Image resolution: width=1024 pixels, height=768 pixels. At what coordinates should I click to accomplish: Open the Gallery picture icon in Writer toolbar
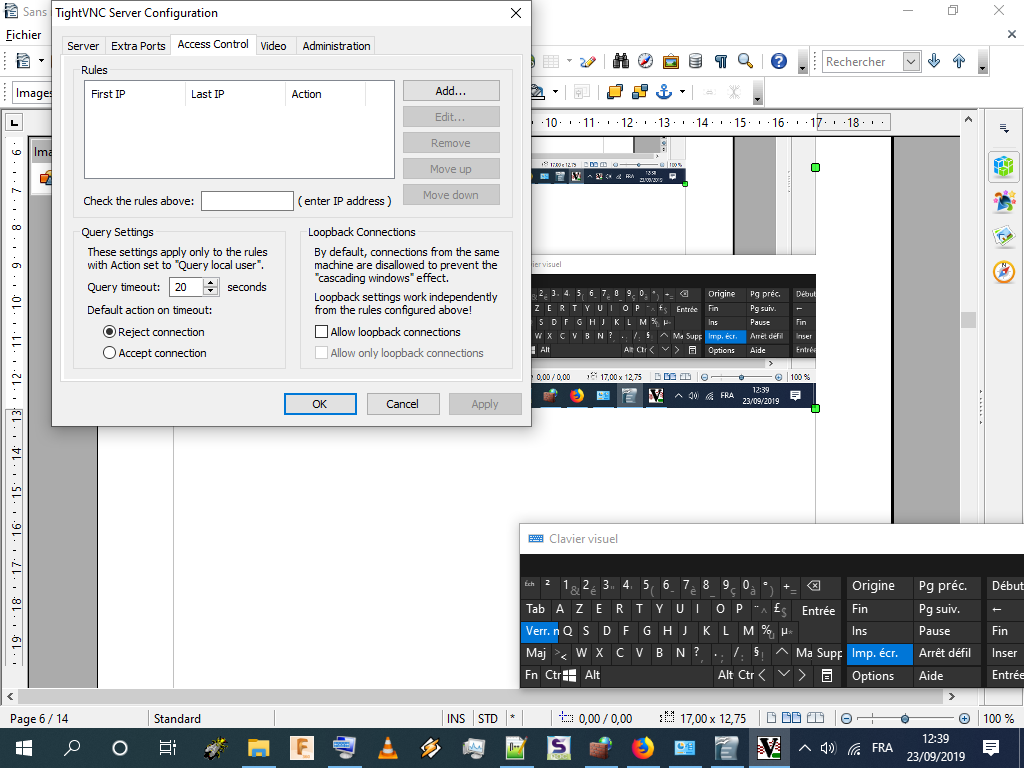(x=671, y=61)
